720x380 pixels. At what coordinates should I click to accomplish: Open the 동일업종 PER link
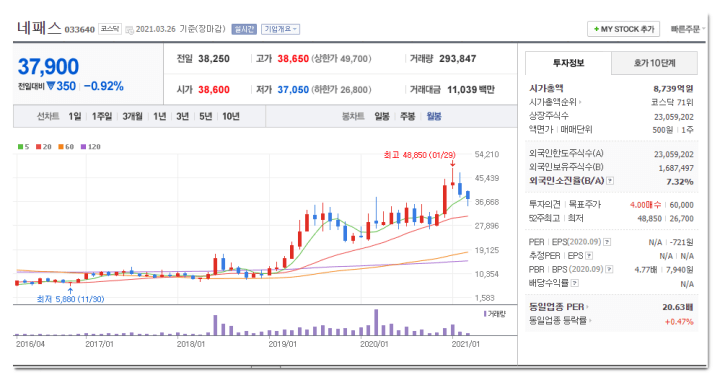click(x=558, y=307)
